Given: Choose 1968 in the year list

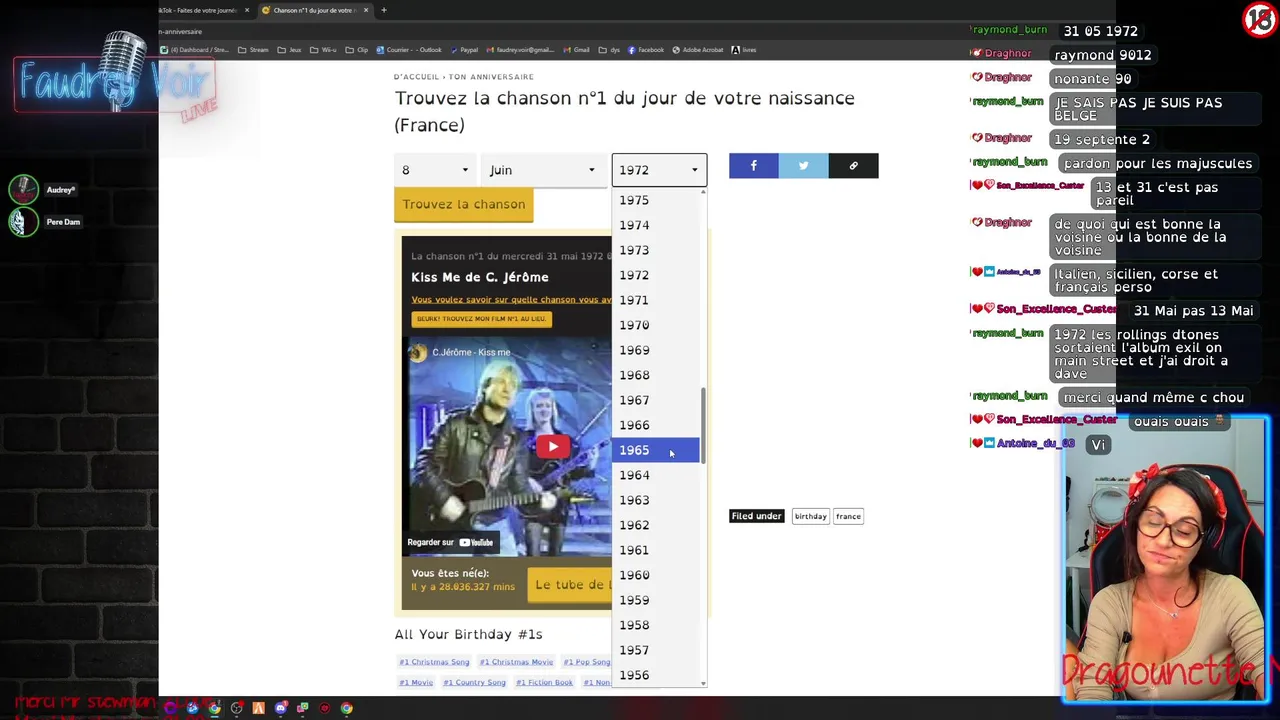Looking at the screenshot, I should pos(656,375).
